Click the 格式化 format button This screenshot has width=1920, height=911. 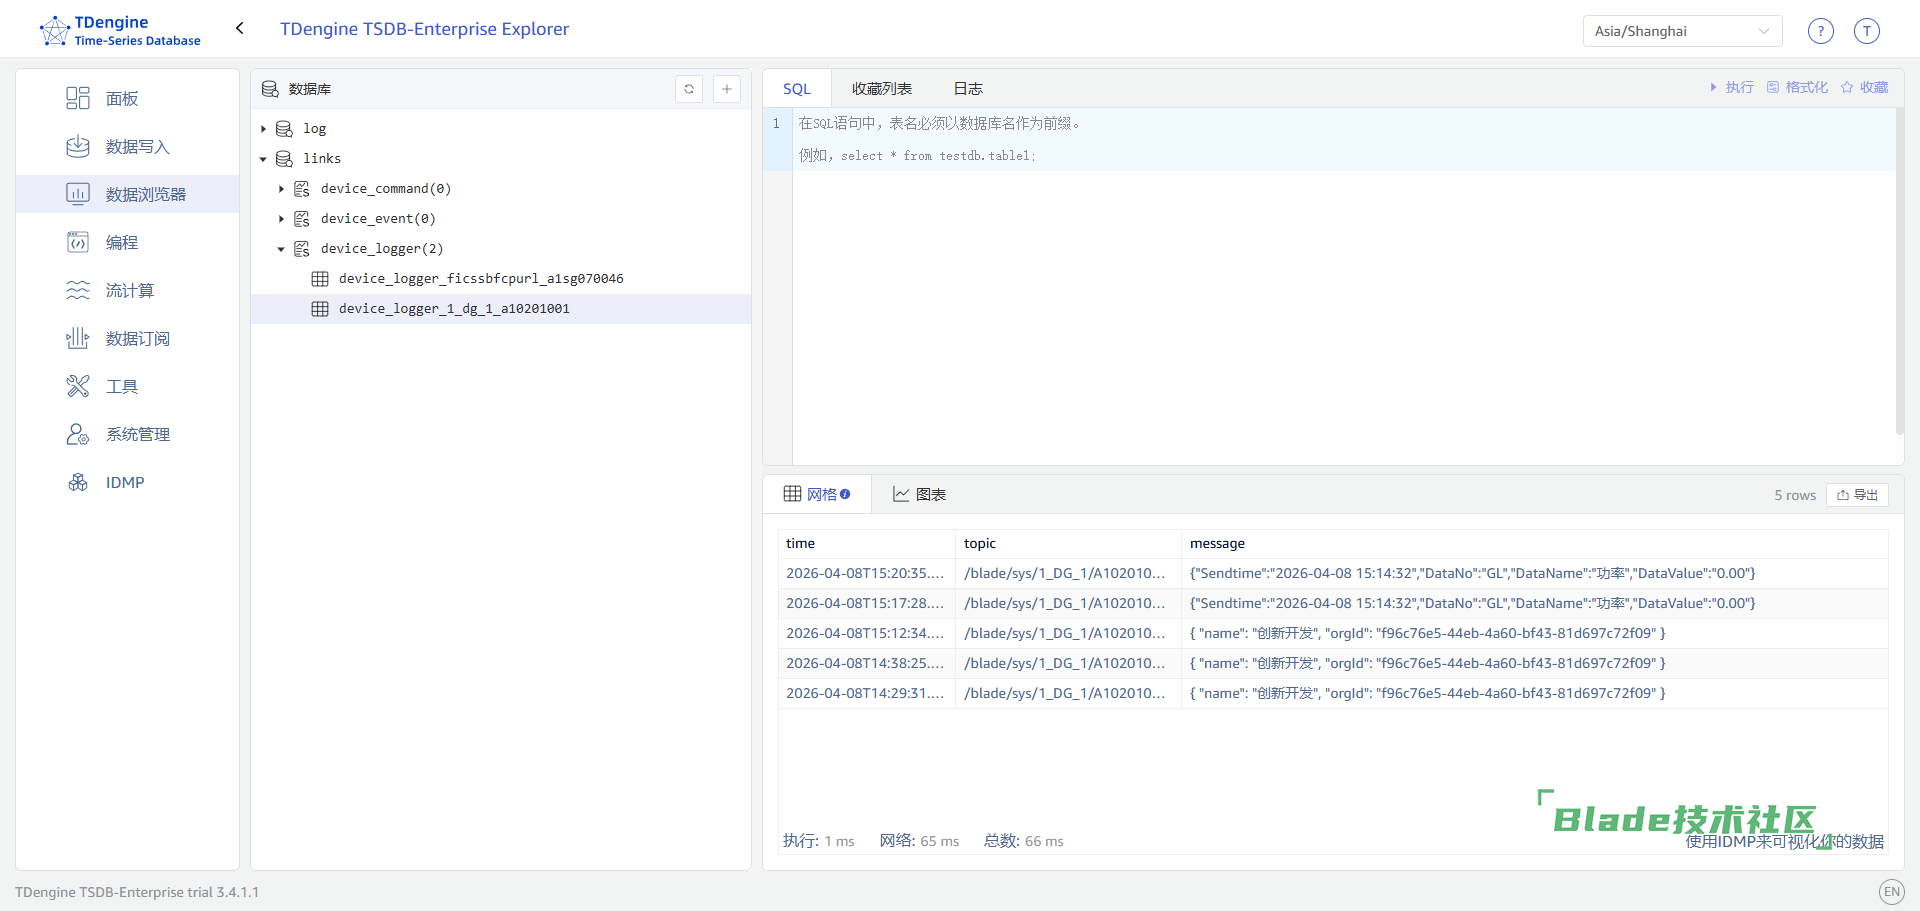1798,88
